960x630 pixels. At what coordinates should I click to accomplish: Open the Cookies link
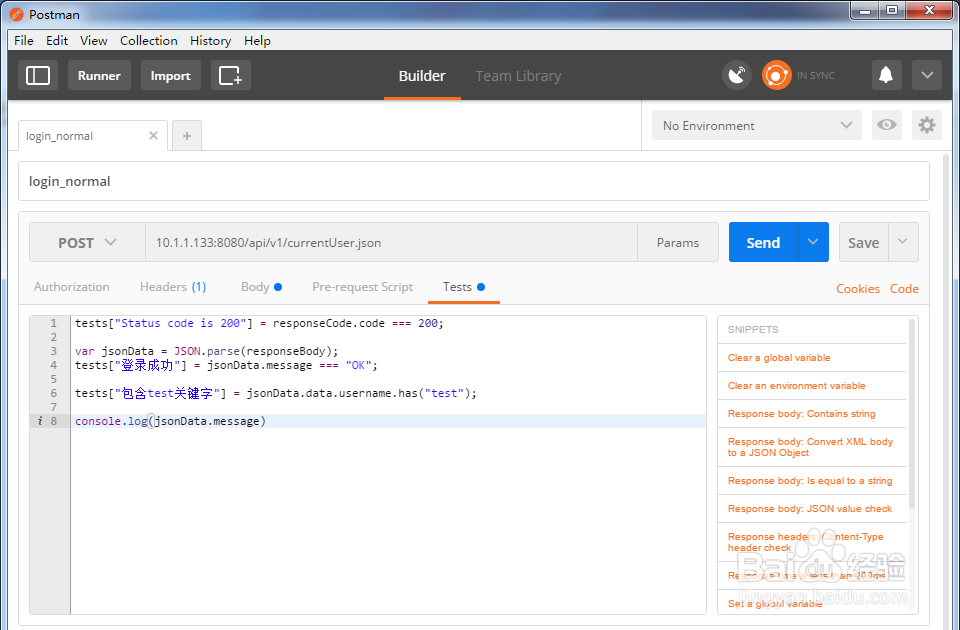pos(858,288)
